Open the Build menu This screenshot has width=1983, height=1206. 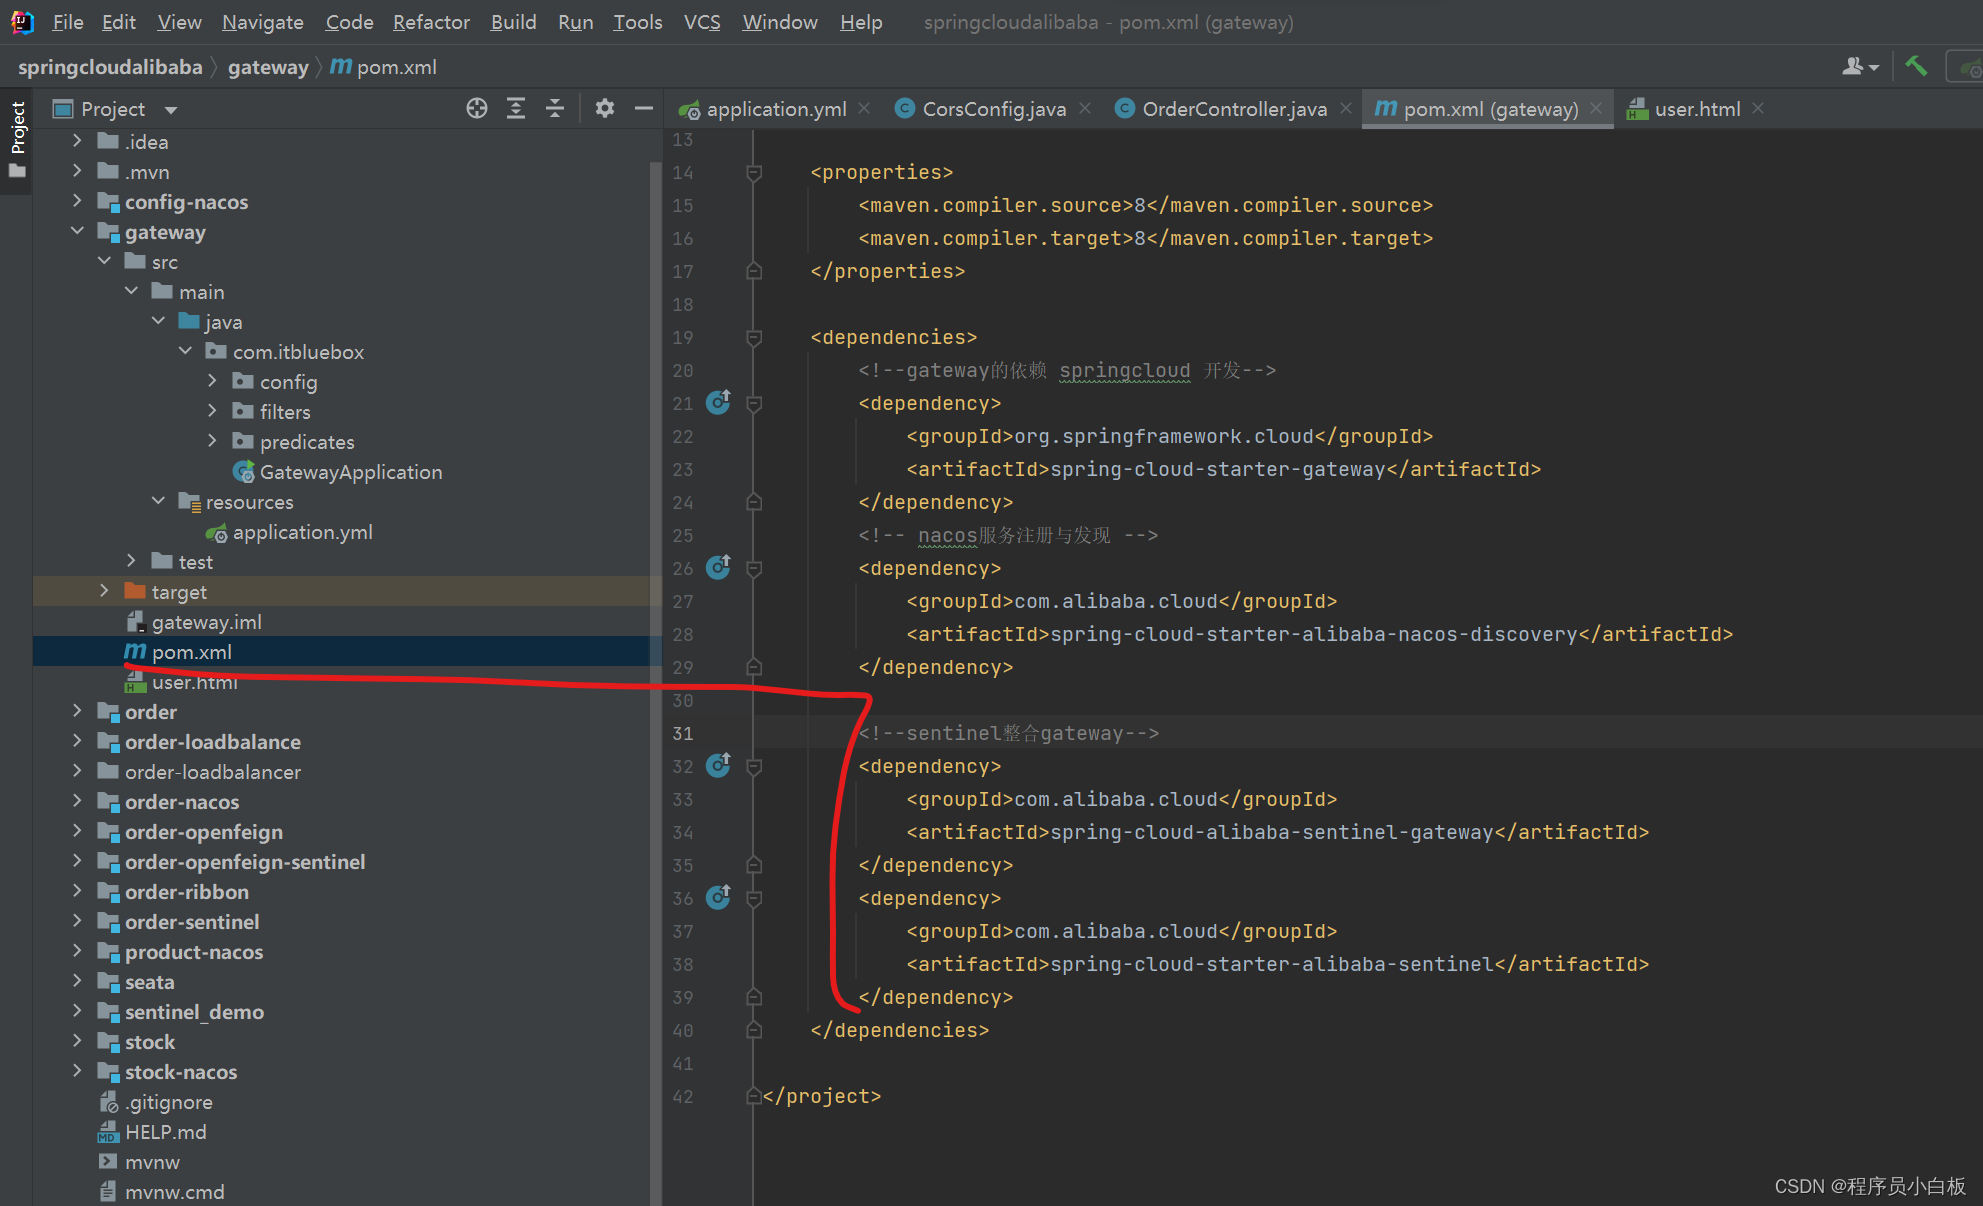pos(513,22)
